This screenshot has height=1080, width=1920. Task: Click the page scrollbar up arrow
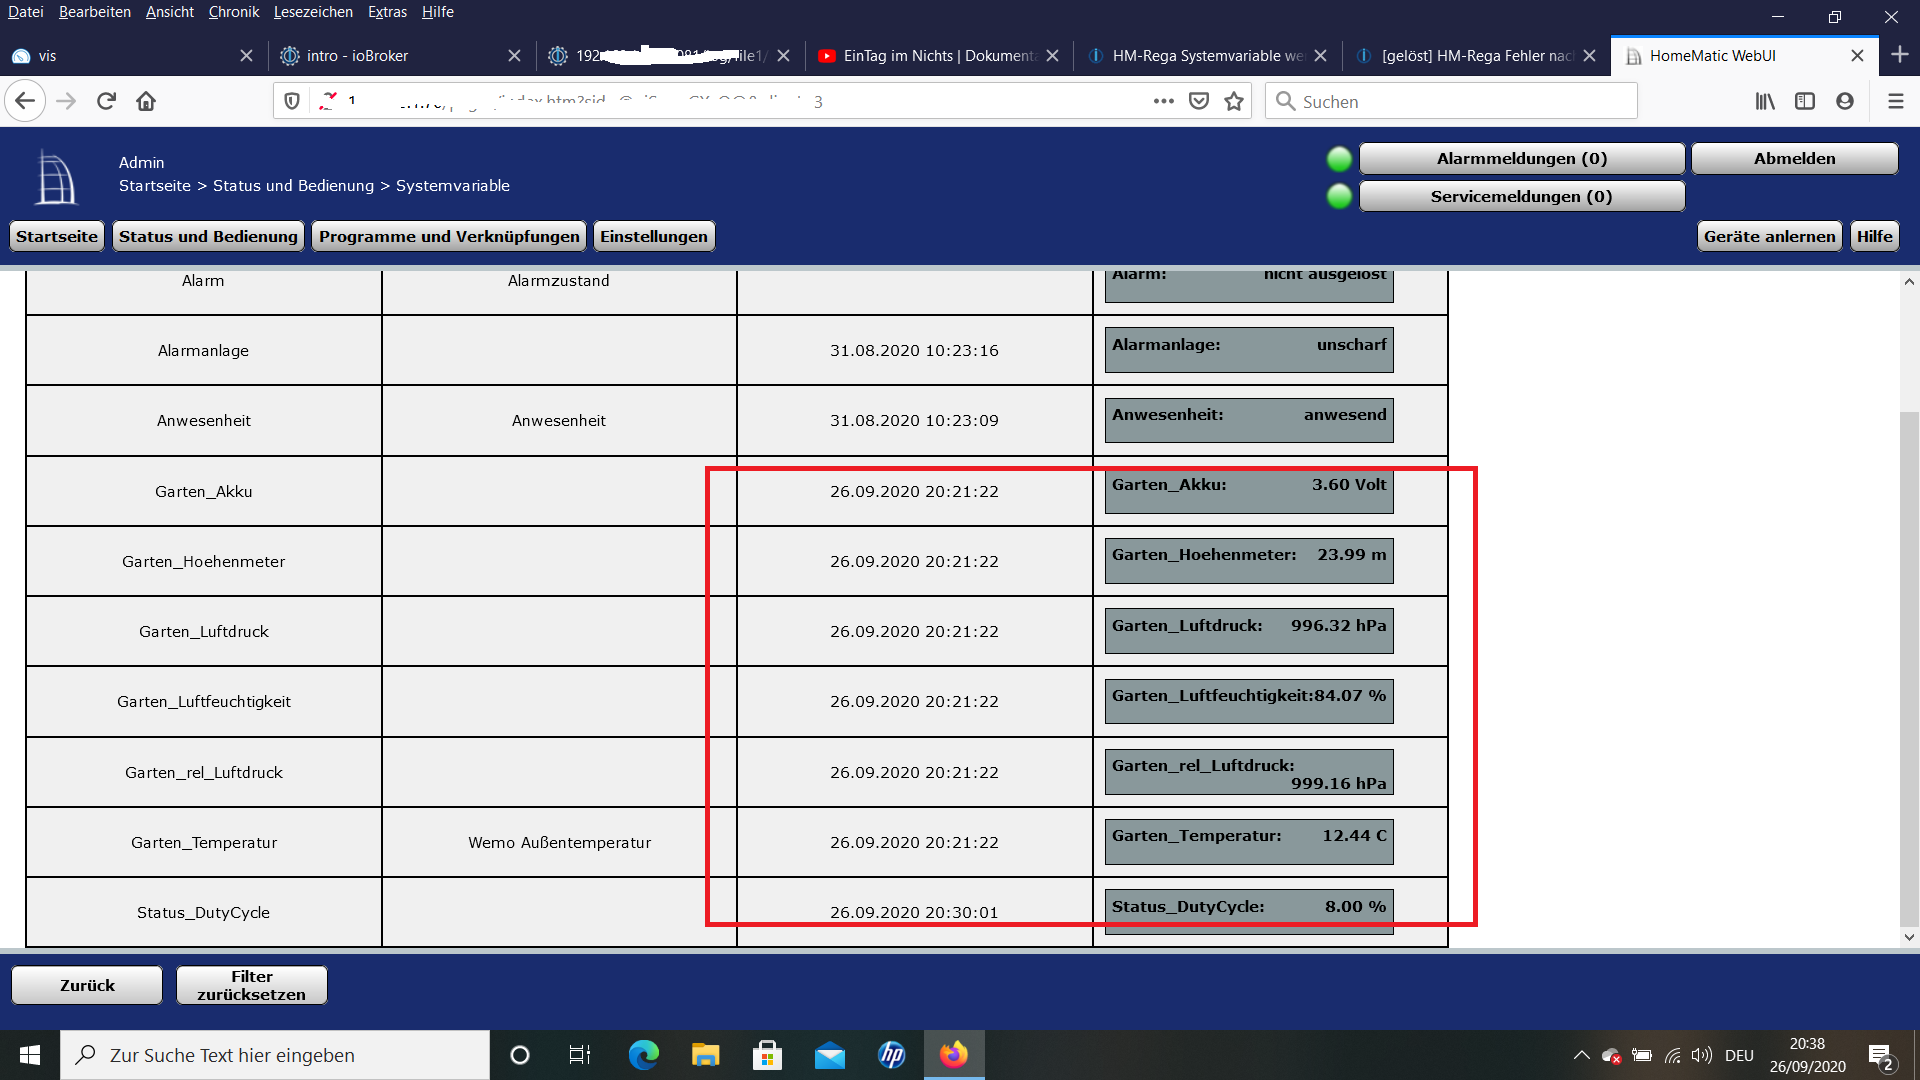(x=1909, y=282)
